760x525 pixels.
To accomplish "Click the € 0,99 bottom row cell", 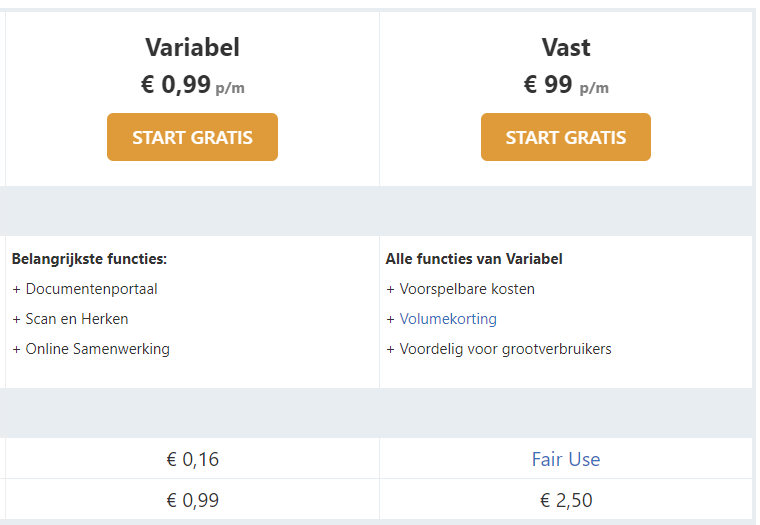I will click(192, 500).
